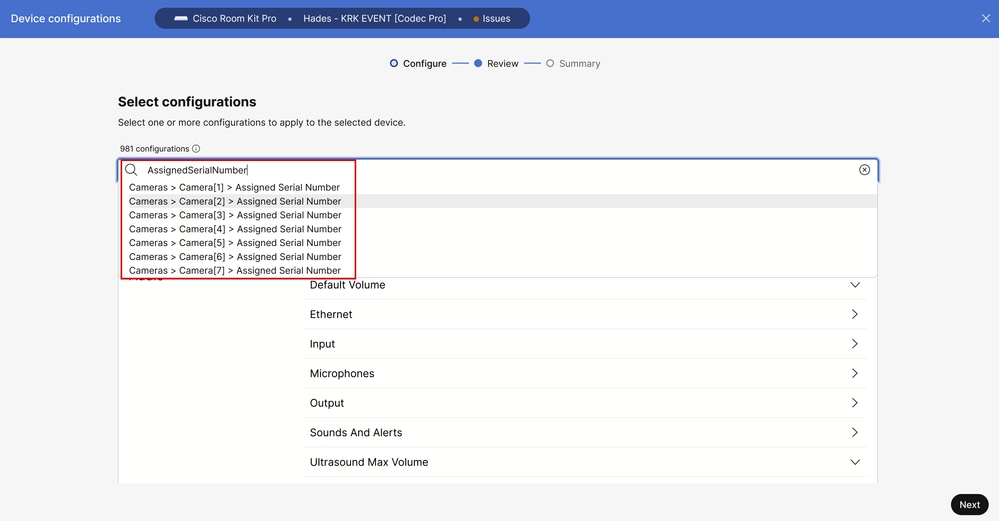Go to the Review step
Screen dimensions: 999x521
point(496,64)
